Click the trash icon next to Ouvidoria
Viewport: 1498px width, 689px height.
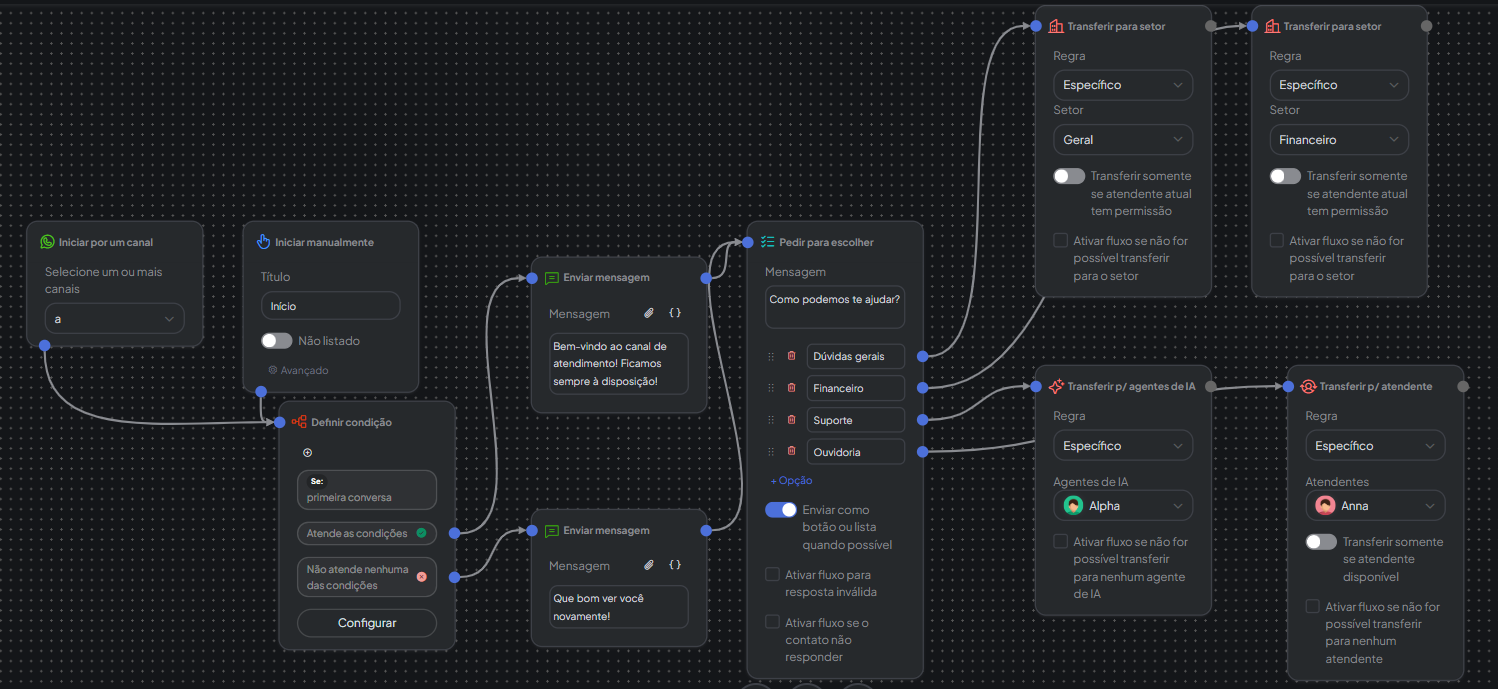791,452
